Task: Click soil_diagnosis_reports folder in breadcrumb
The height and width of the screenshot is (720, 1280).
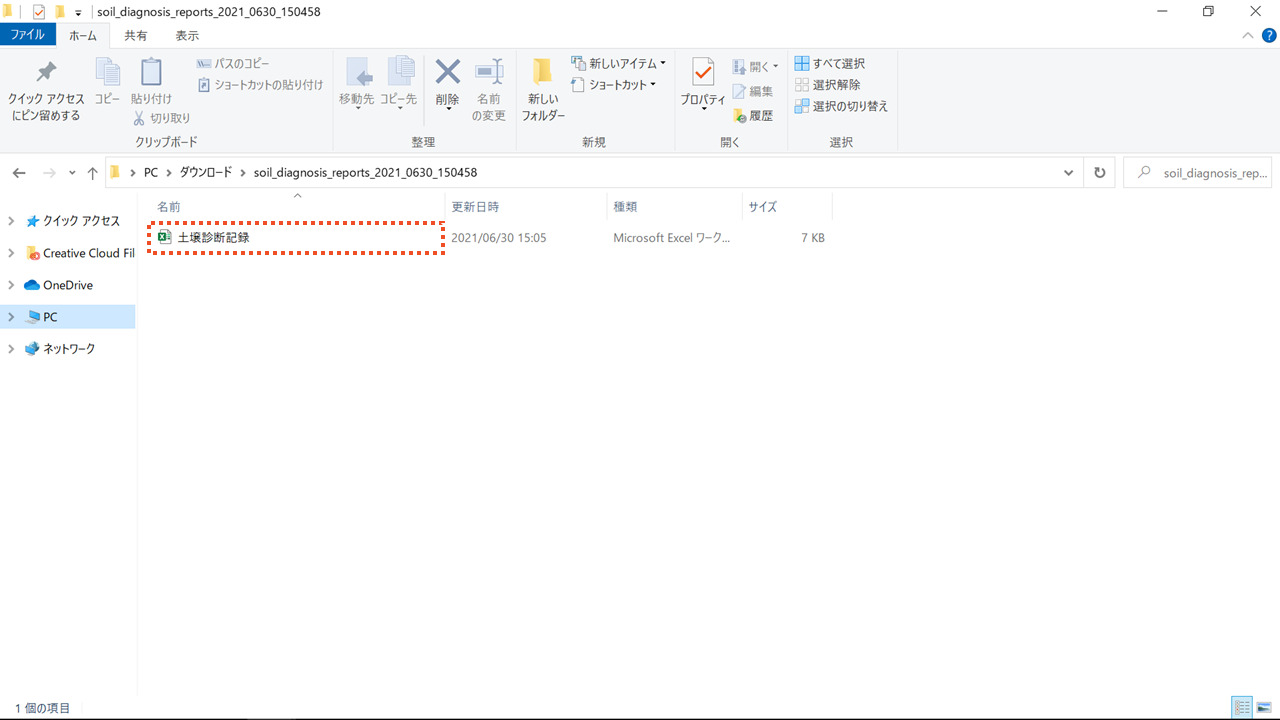Action: click(365, 173)
